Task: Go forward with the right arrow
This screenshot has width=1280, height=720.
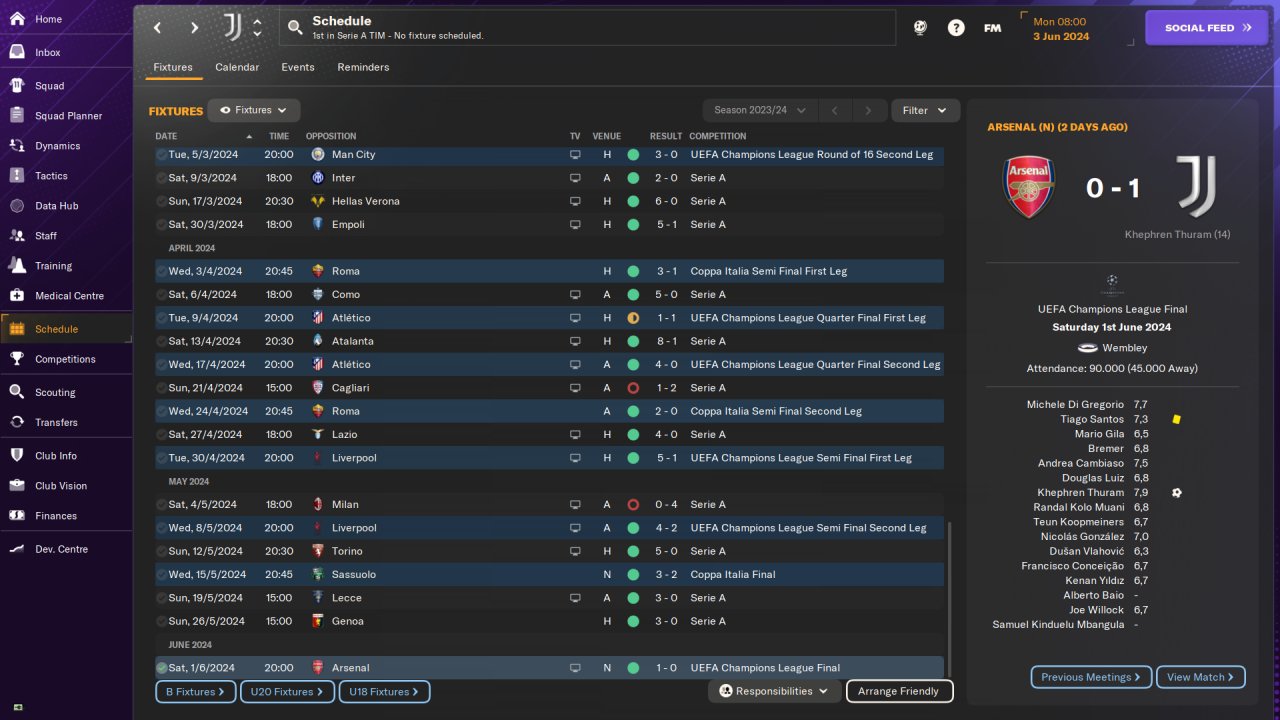Action: [194, 28]
